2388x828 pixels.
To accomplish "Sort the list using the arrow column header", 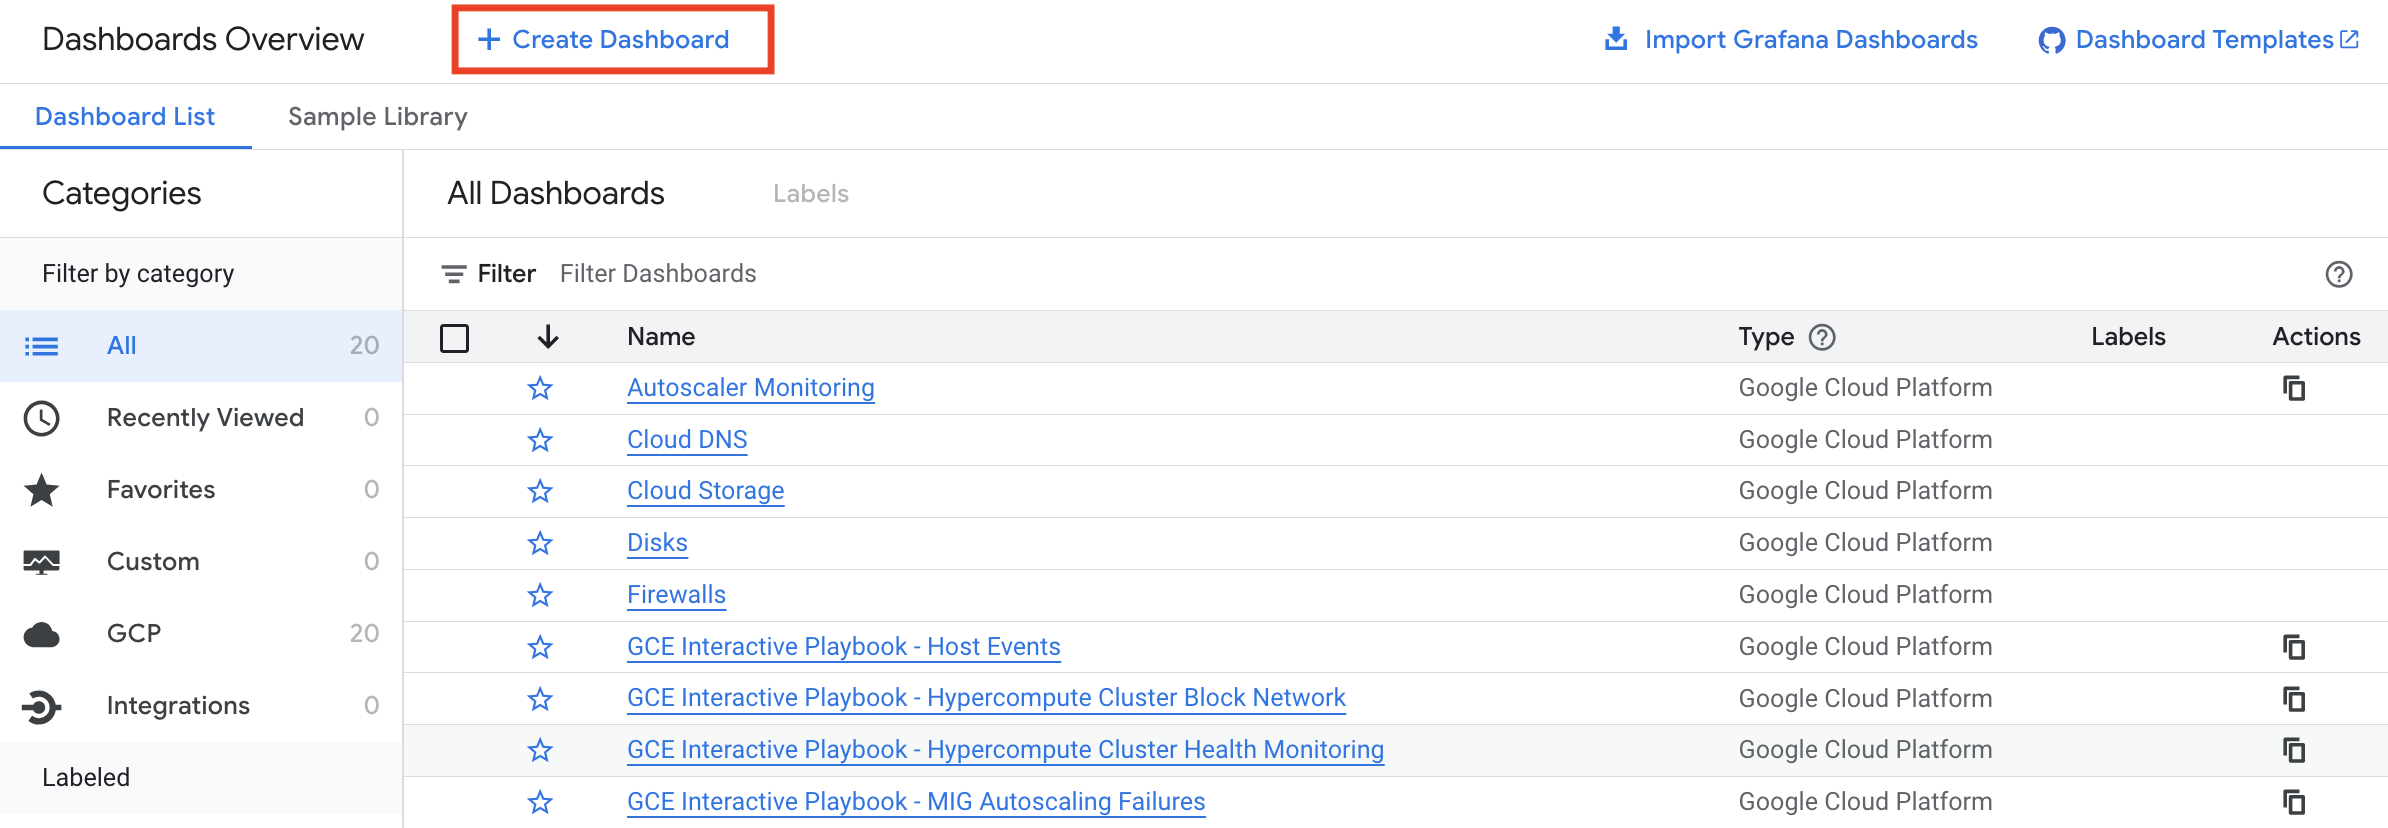I will tap(547, 337).
